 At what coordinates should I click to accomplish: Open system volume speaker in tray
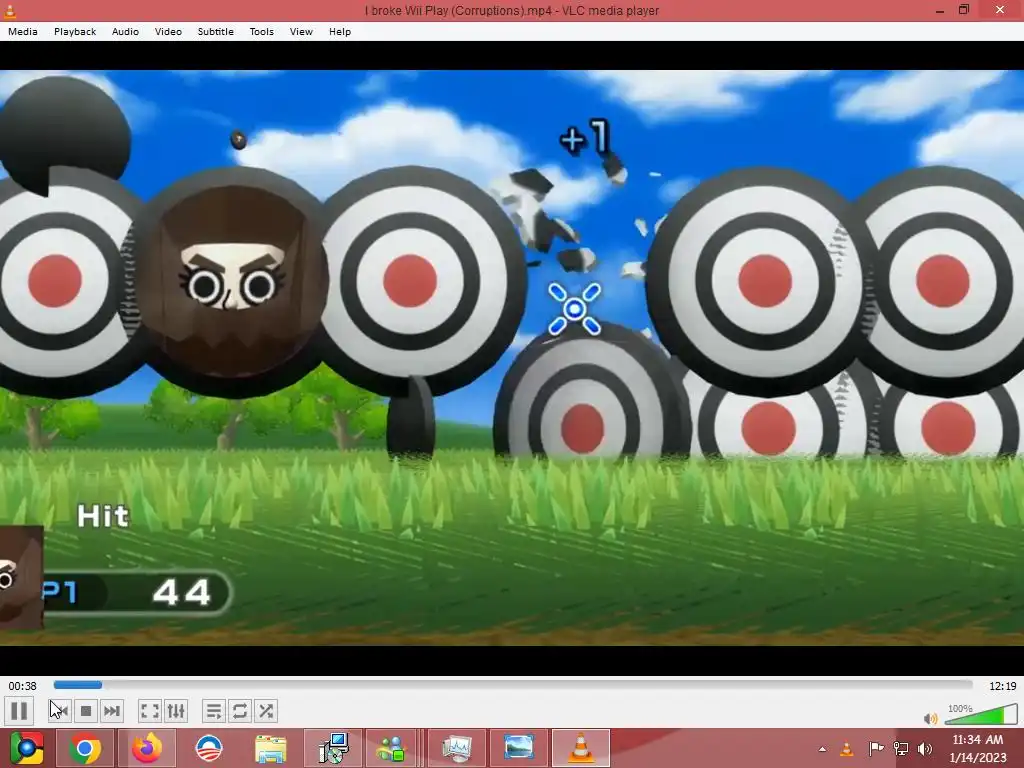[x=925, y=749]
